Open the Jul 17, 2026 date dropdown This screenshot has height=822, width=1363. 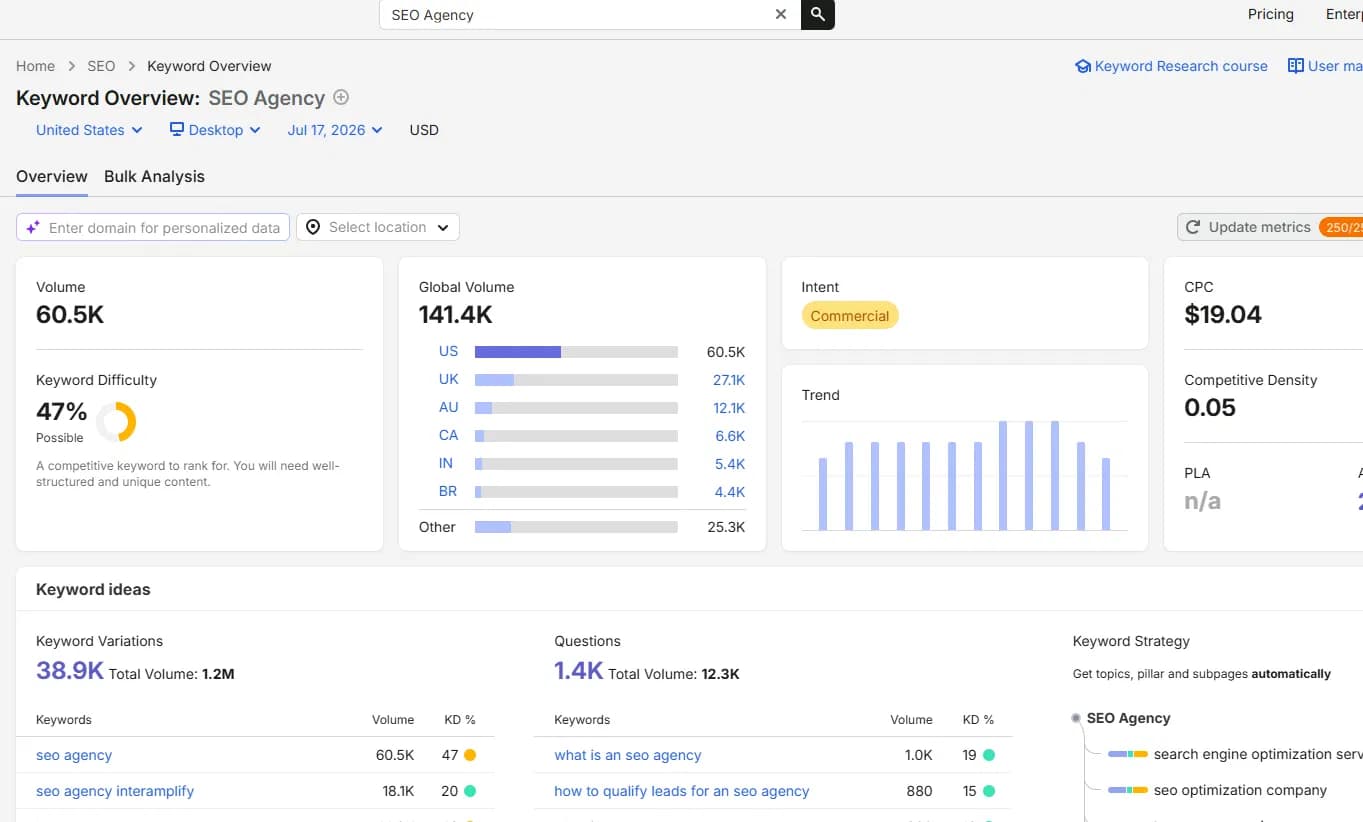335,130
